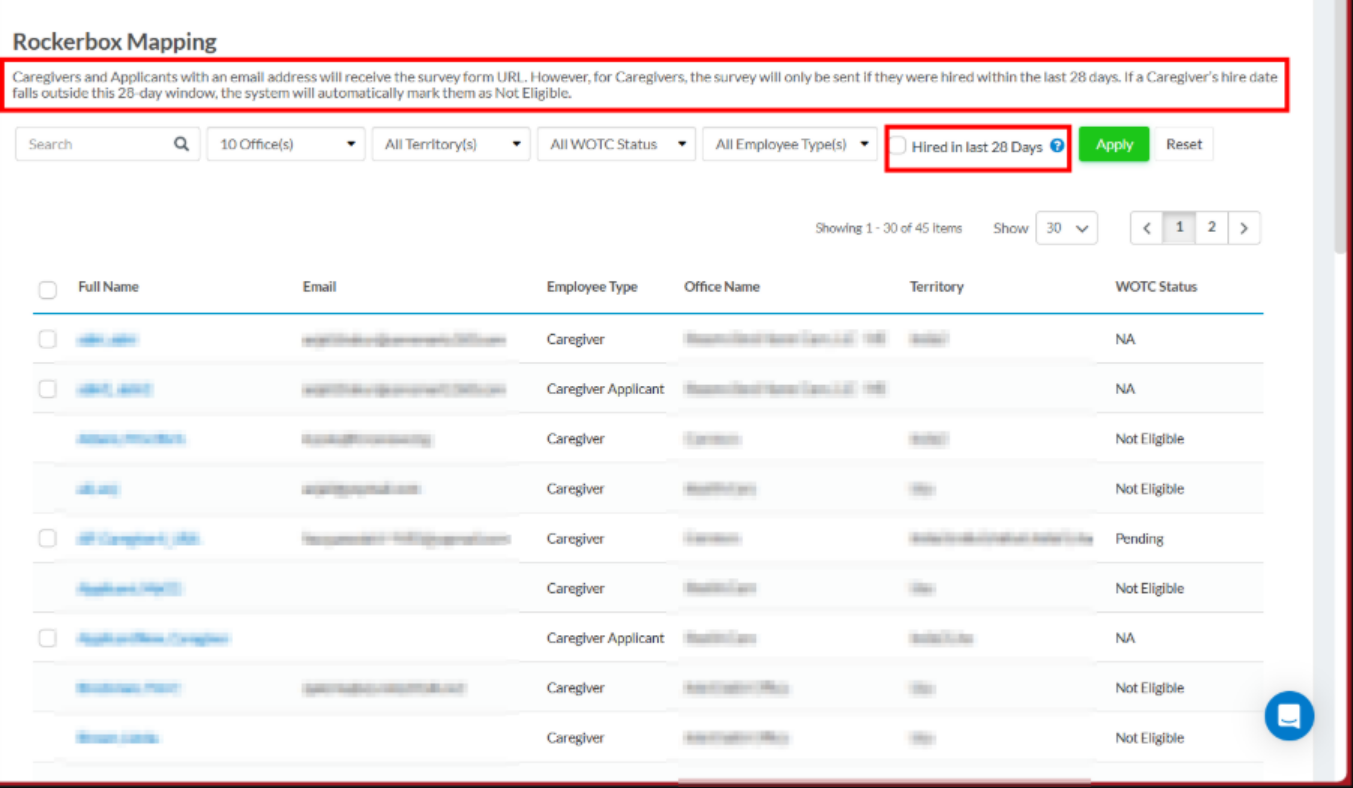
Task: Go to next page arrow
Action: tap(1244, 228)
